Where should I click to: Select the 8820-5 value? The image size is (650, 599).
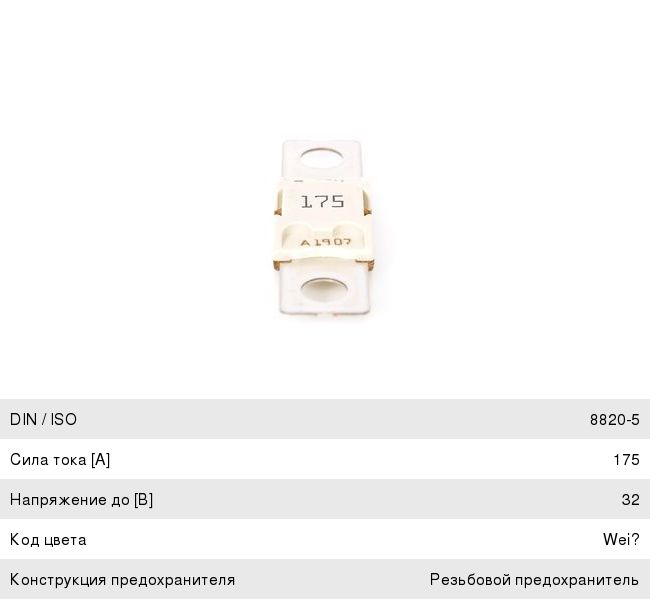[x=614, y=420]
